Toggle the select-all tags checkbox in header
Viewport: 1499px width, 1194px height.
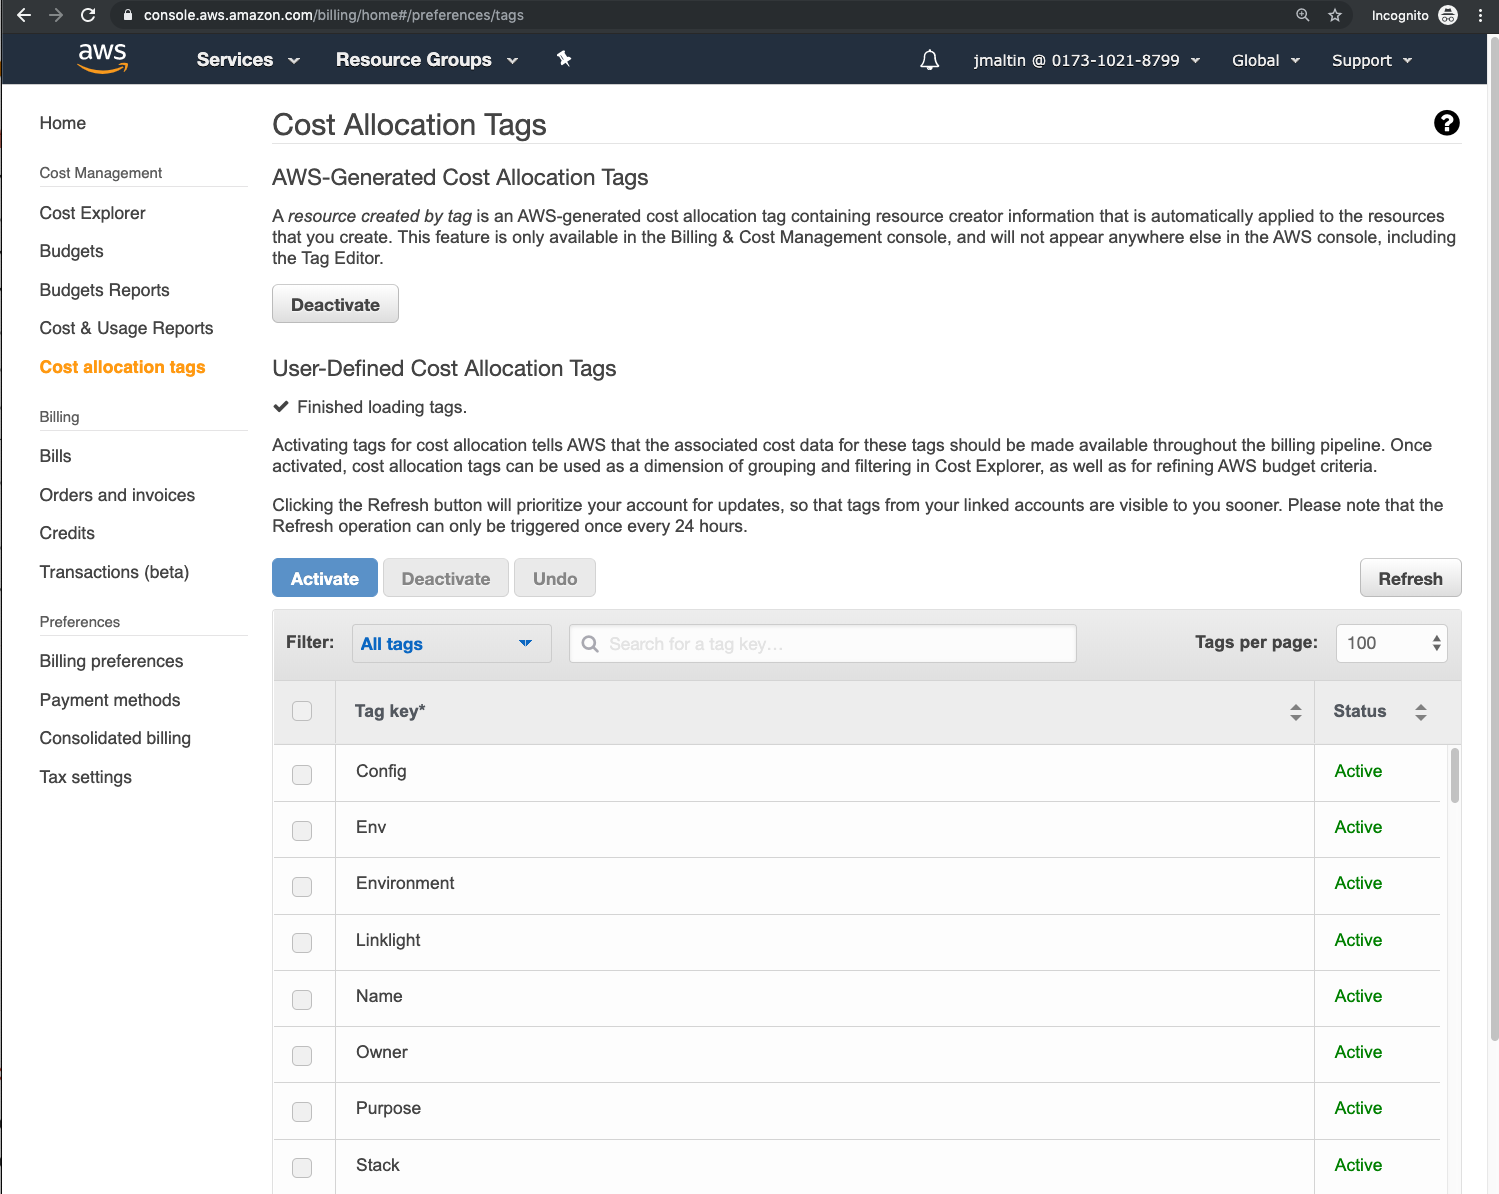302,711
